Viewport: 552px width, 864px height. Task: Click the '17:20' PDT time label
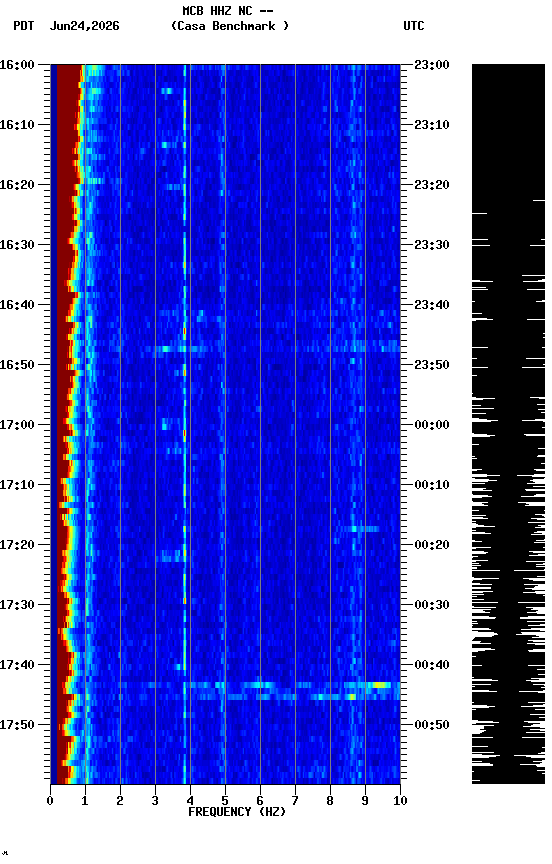pyautogui.click(x=17, y=545)
